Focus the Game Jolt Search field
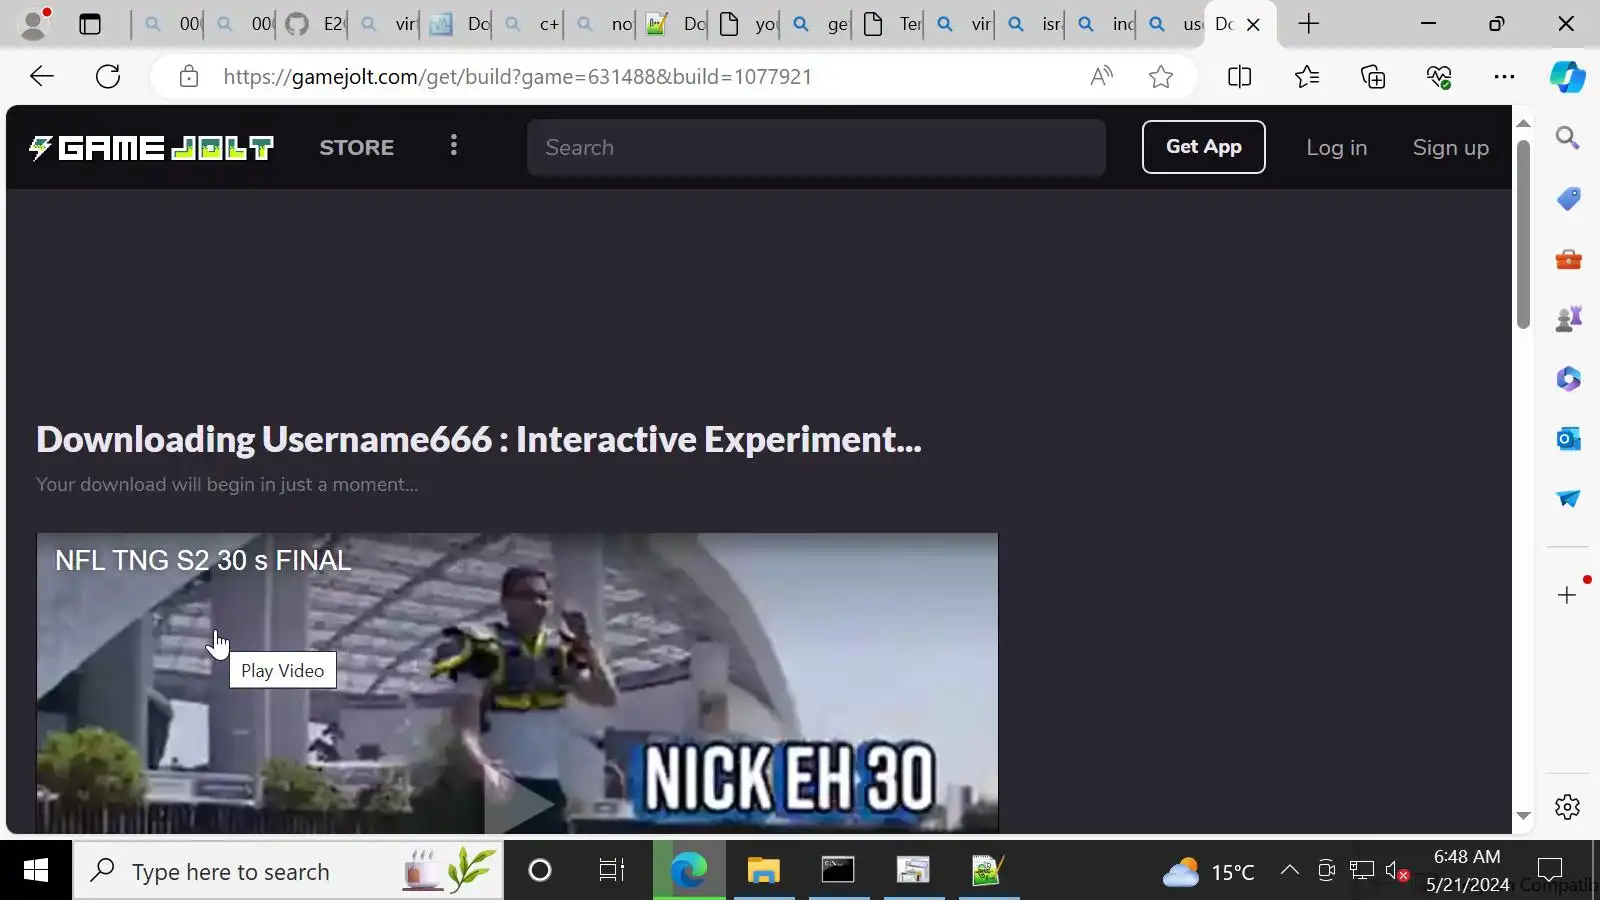 tap(816, 147)
